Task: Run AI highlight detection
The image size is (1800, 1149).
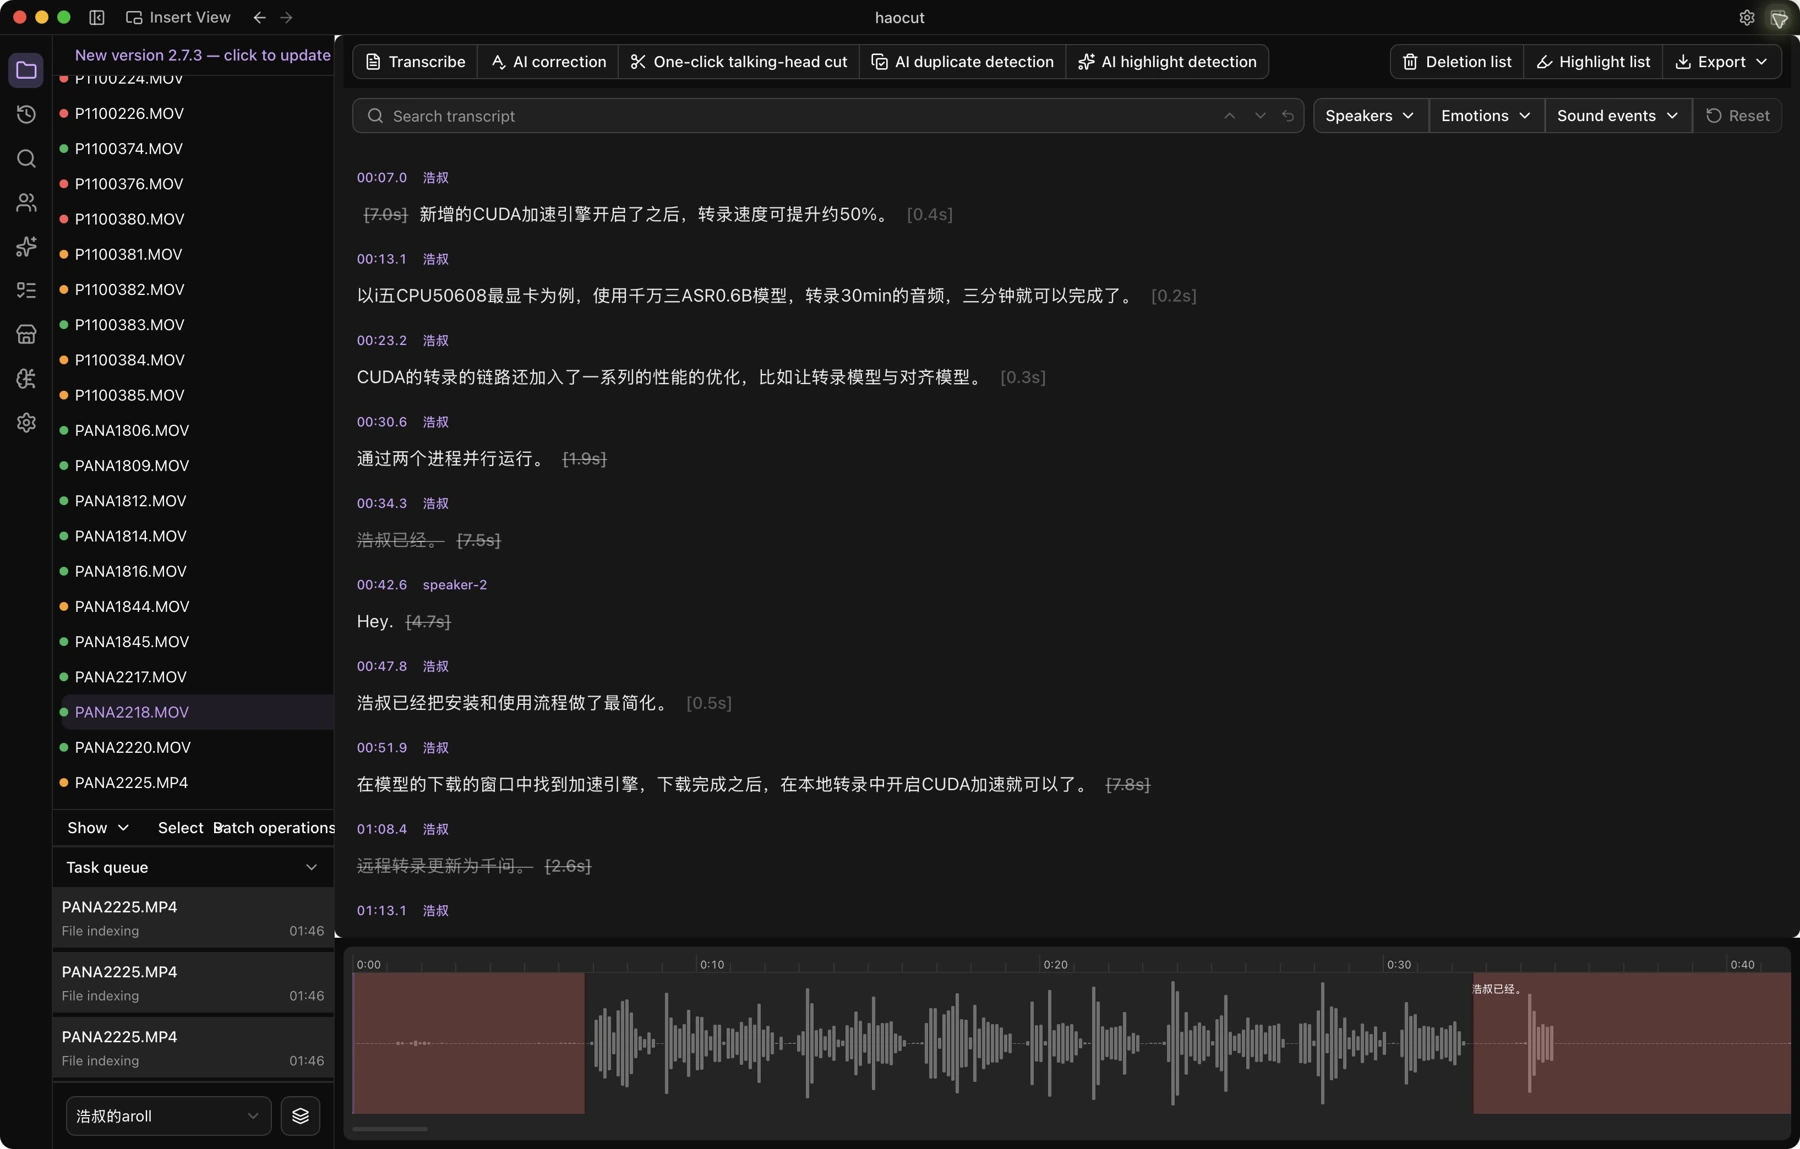Action: [x=1167, y=62]
